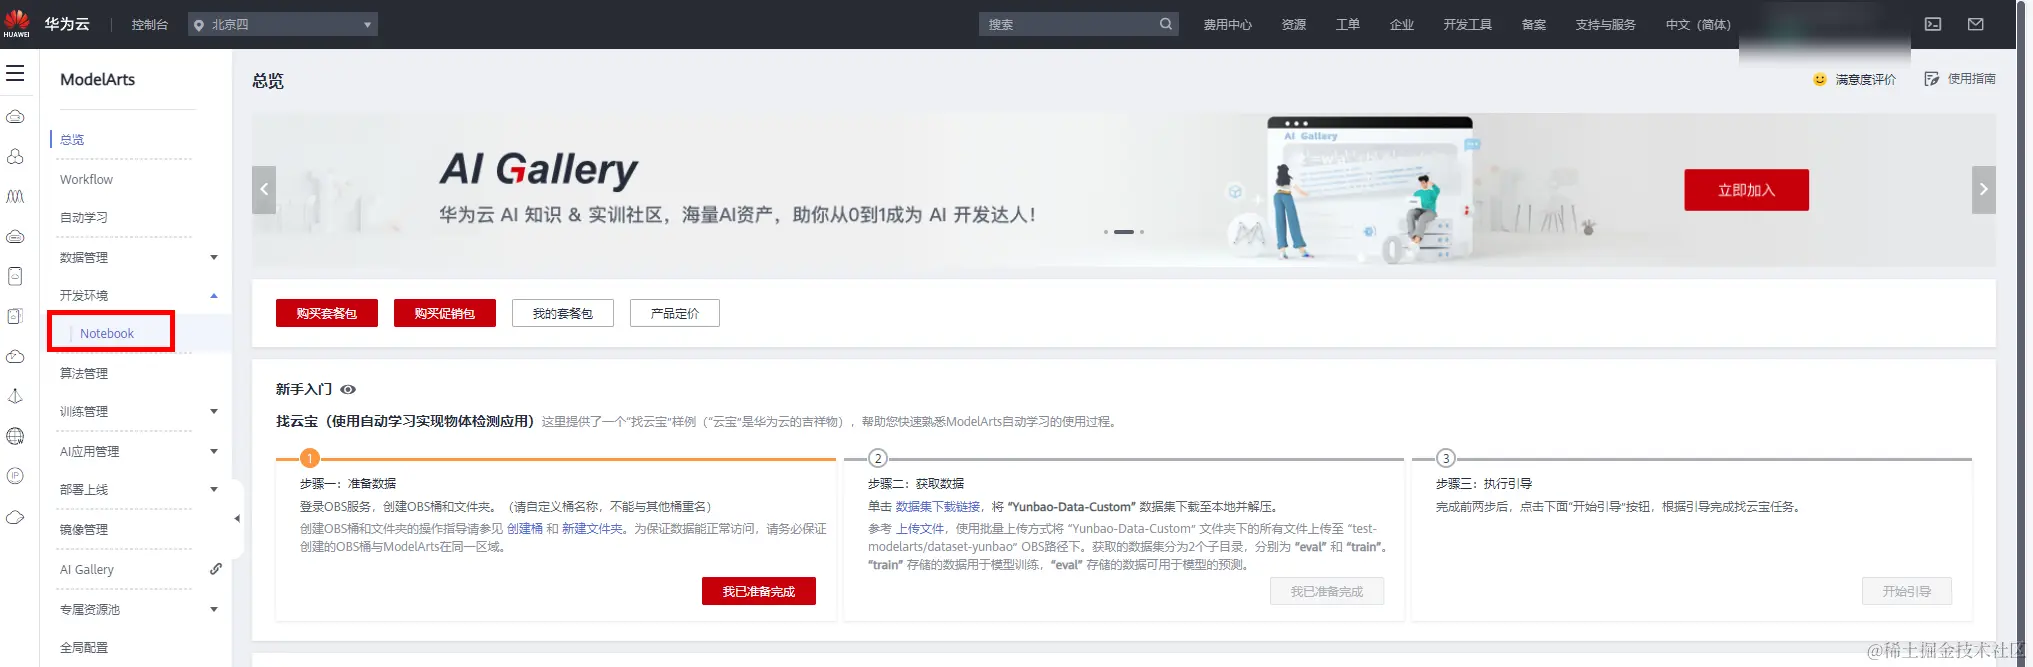Click the circled IP icon in the left rail
The image size is (2033, 667).
(15, 477)
